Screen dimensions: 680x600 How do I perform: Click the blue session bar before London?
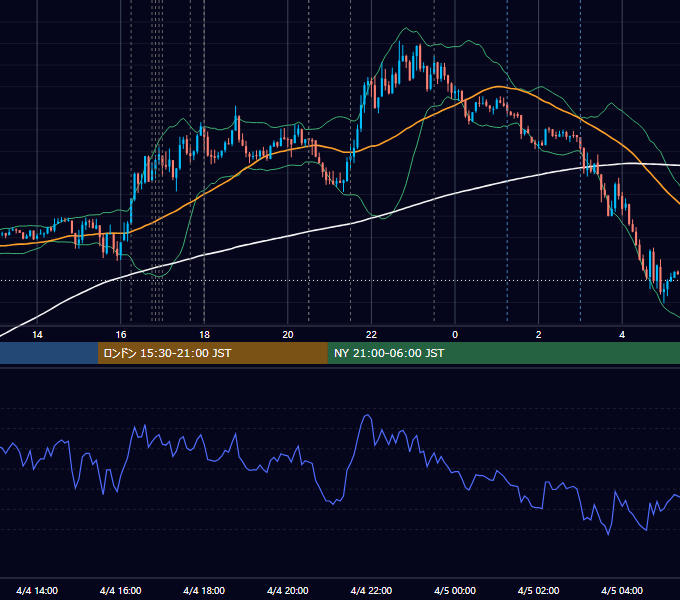(49, 353)
